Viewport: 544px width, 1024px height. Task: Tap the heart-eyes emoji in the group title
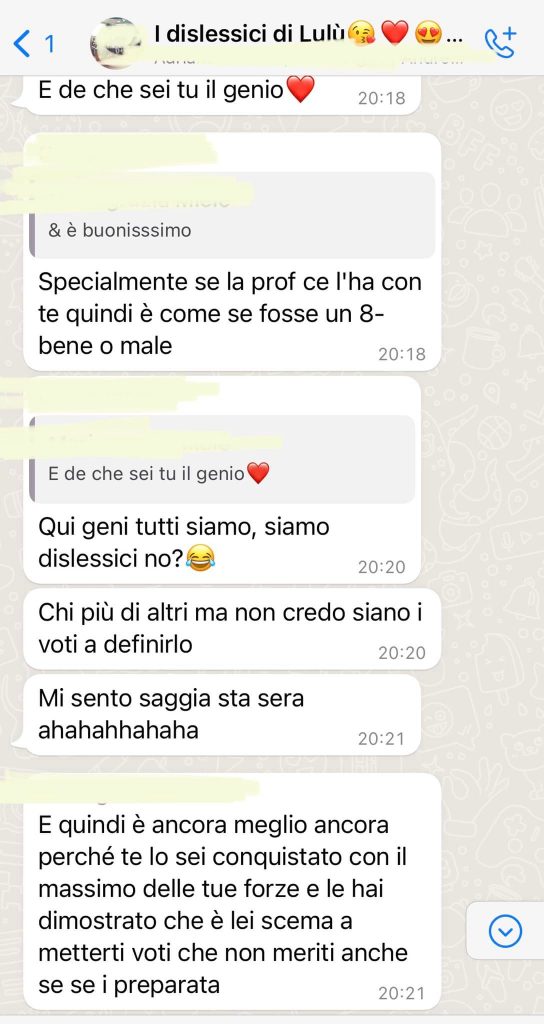click(428, 33)
